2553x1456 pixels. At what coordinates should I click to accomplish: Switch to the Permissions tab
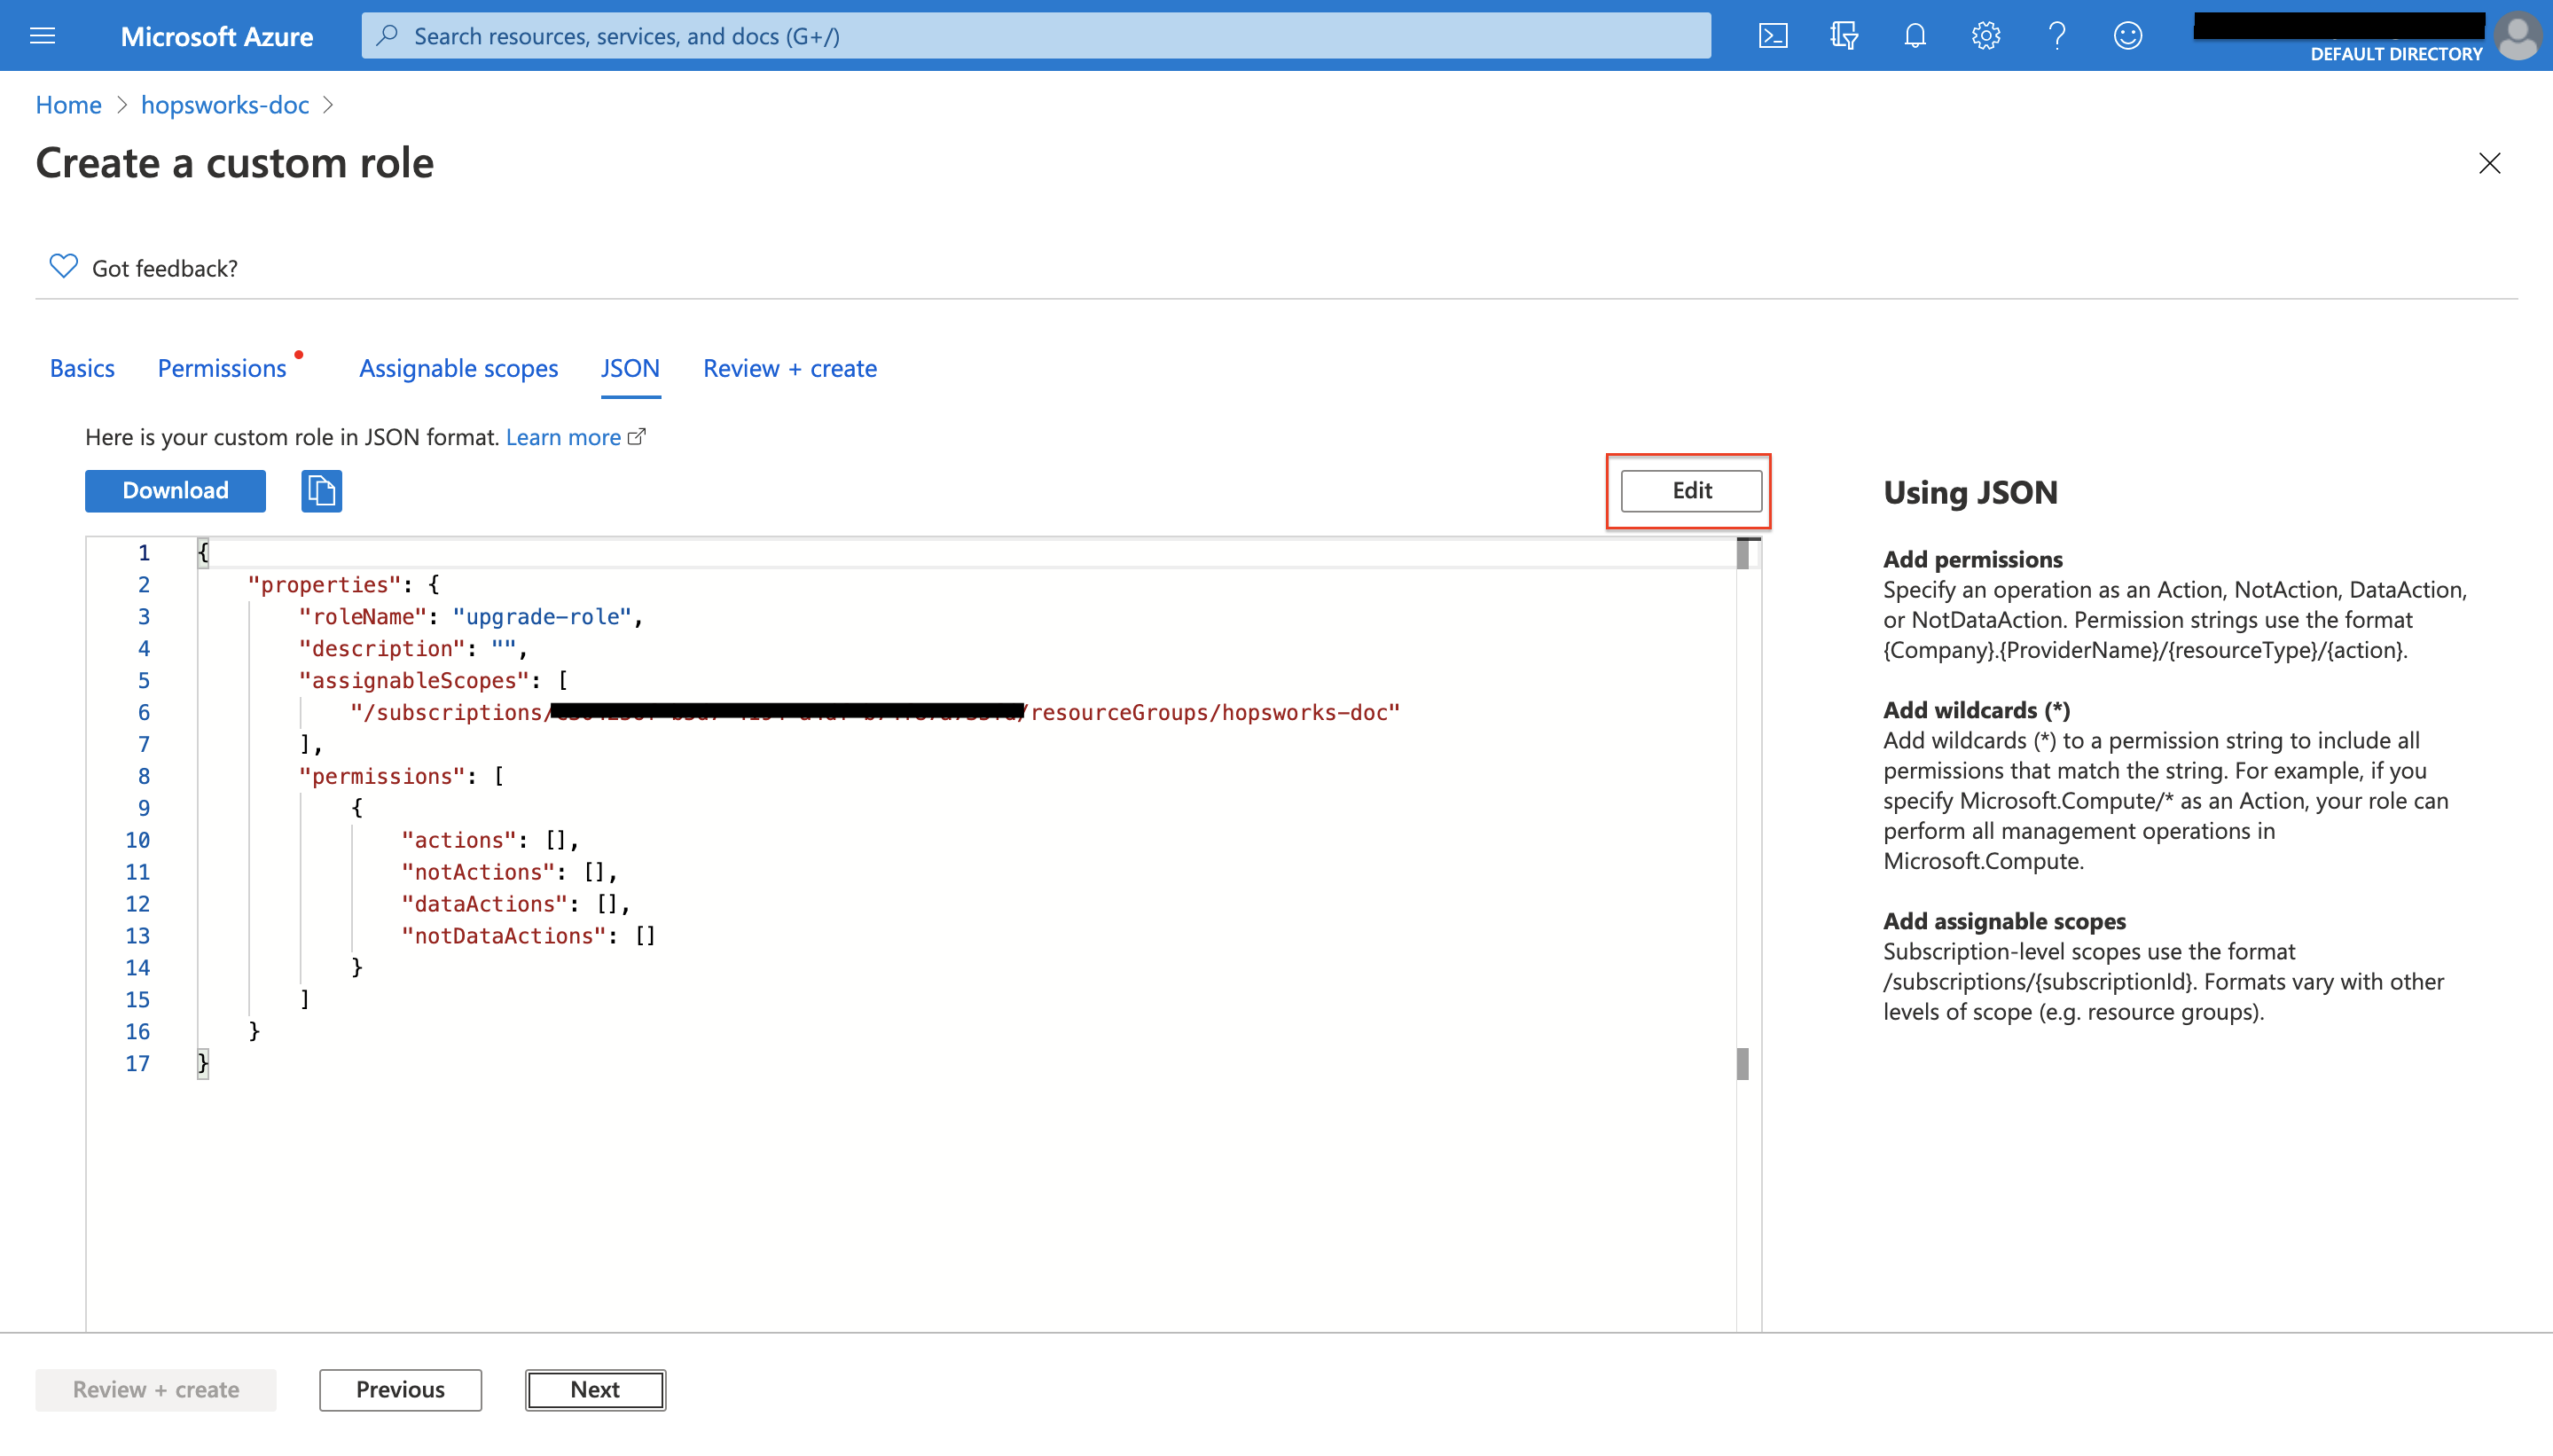(x=221, y=368)
